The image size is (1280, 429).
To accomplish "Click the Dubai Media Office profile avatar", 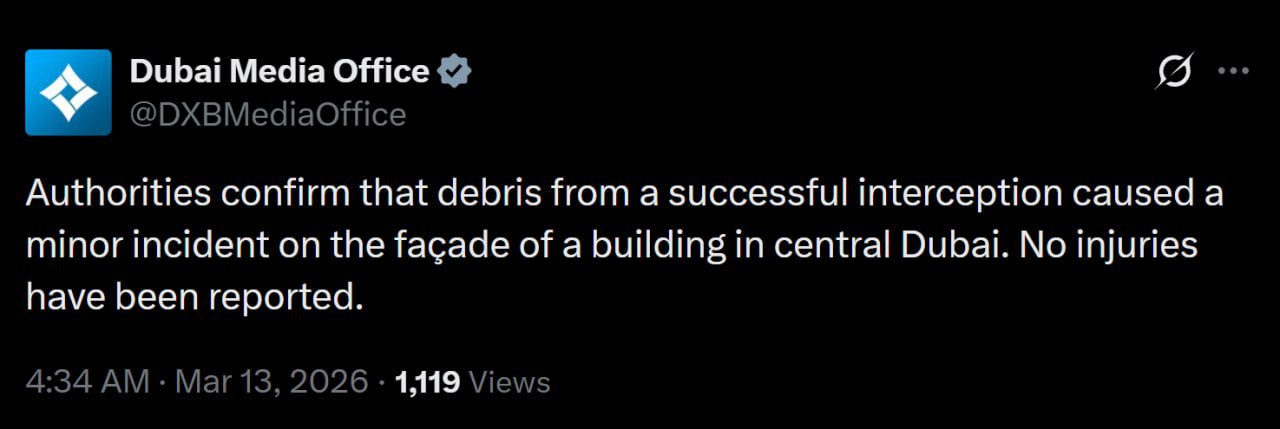I will 68,92.
